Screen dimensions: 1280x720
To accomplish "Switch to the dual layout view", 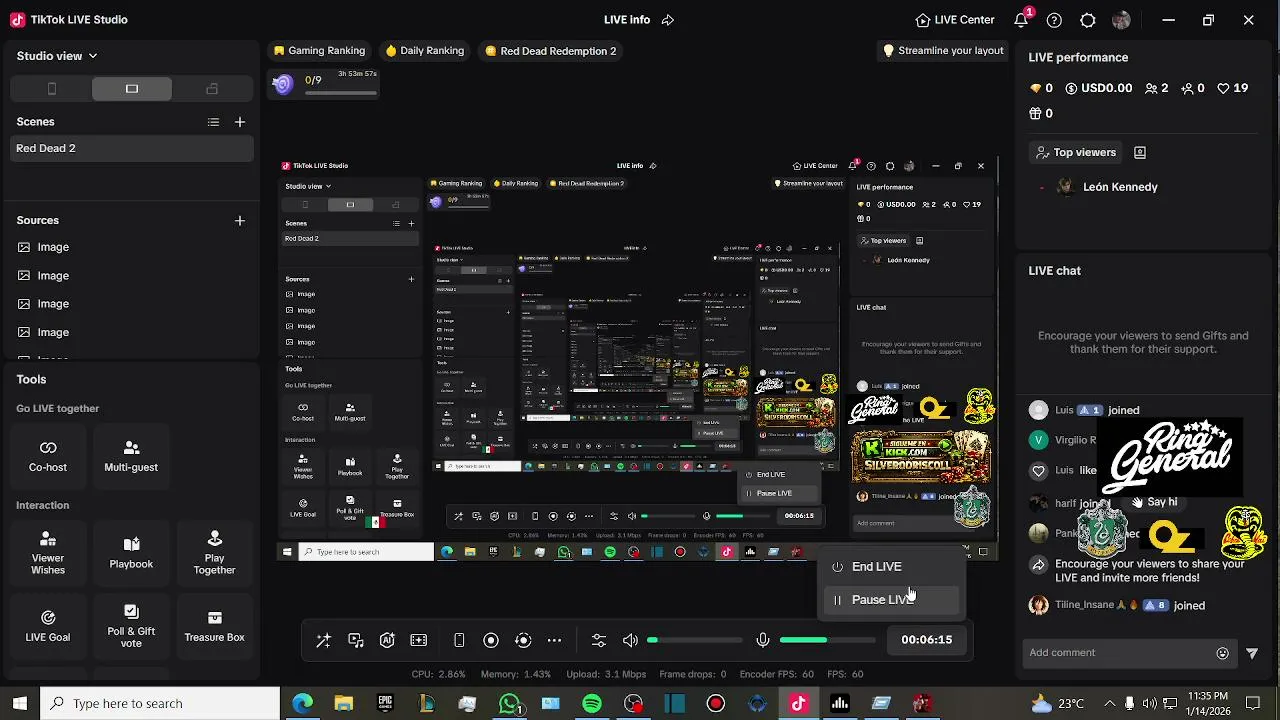I will tap(212, 89).
